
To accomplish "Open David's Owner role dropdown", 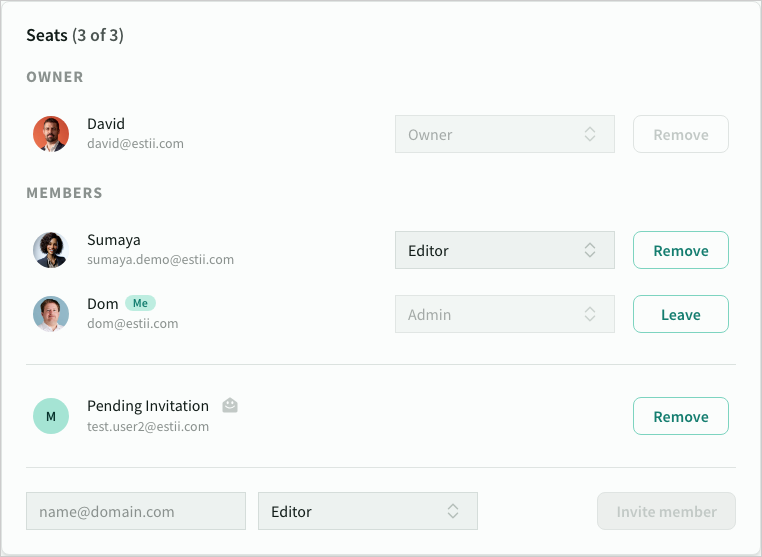I will tap(504, 135).
